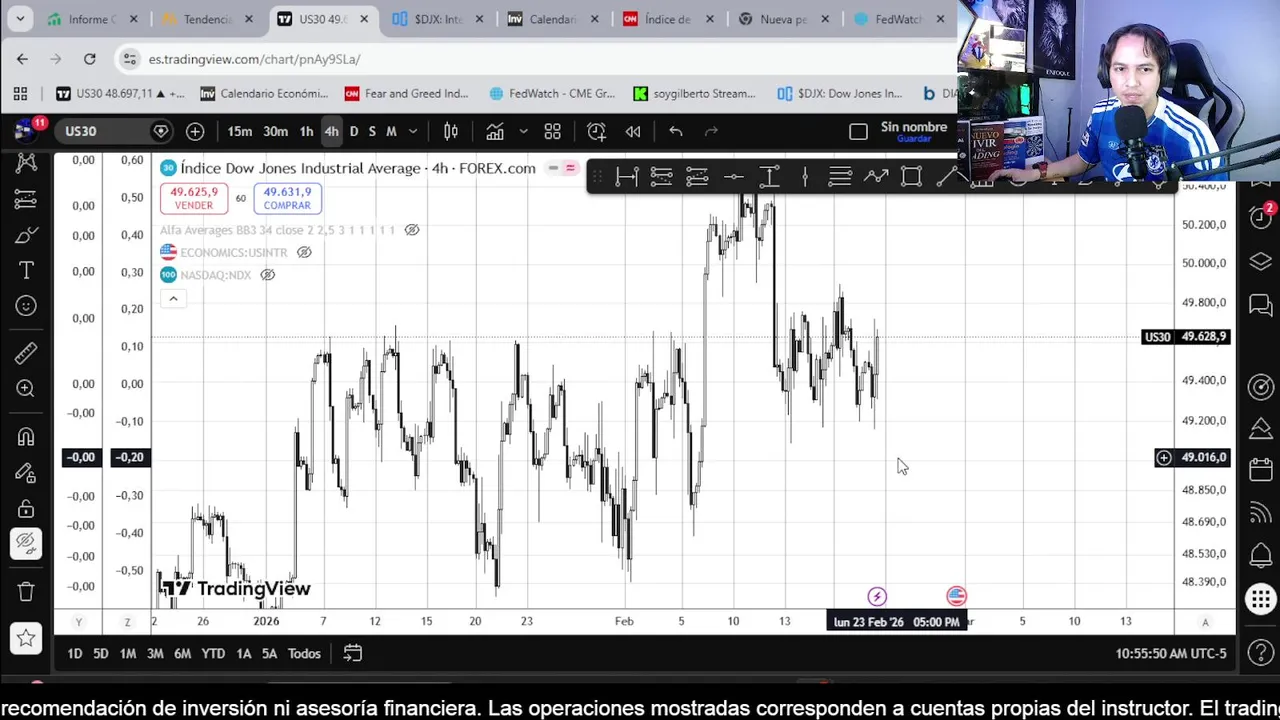The image size is (1280, 720).
Task: Undo the last chart action
Action: pyautogui.click(x=676, y=131)
